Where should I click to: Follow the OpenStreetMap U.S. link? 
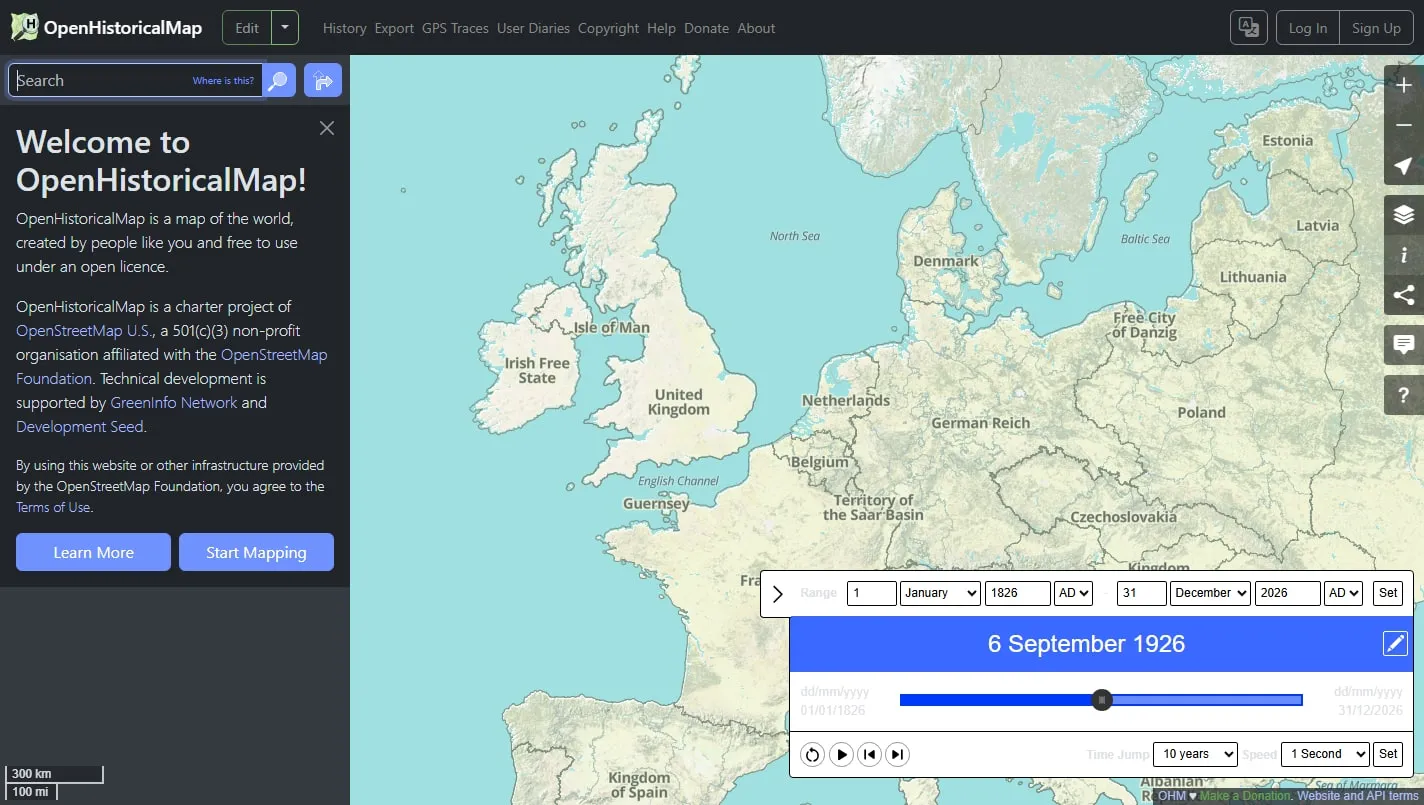(84, 330)
